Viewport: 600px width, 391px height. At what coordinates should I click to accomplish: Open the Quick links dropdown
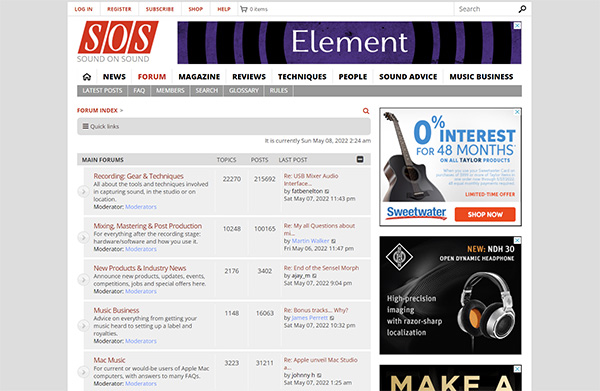click(x=101, y=126)
